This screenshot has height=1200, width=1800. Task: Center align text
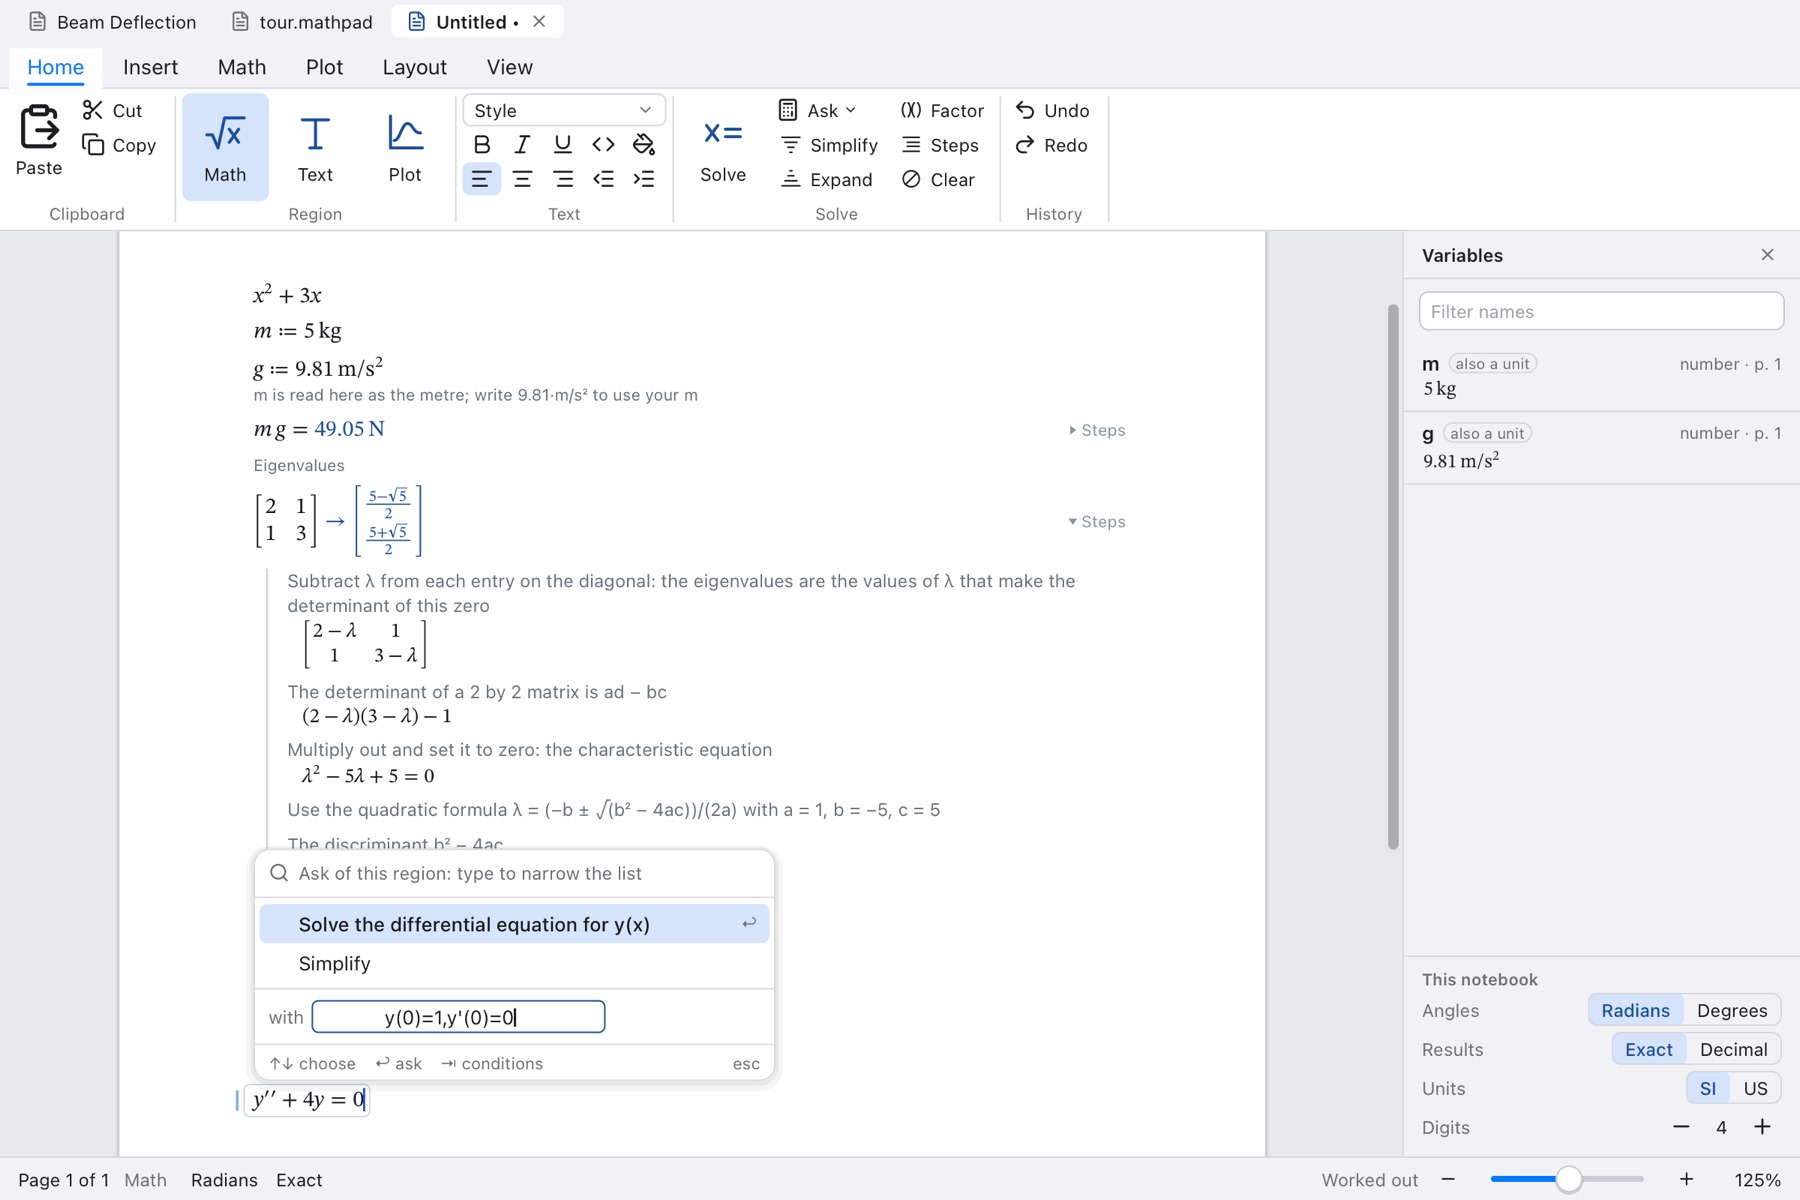tap(522, 179)
